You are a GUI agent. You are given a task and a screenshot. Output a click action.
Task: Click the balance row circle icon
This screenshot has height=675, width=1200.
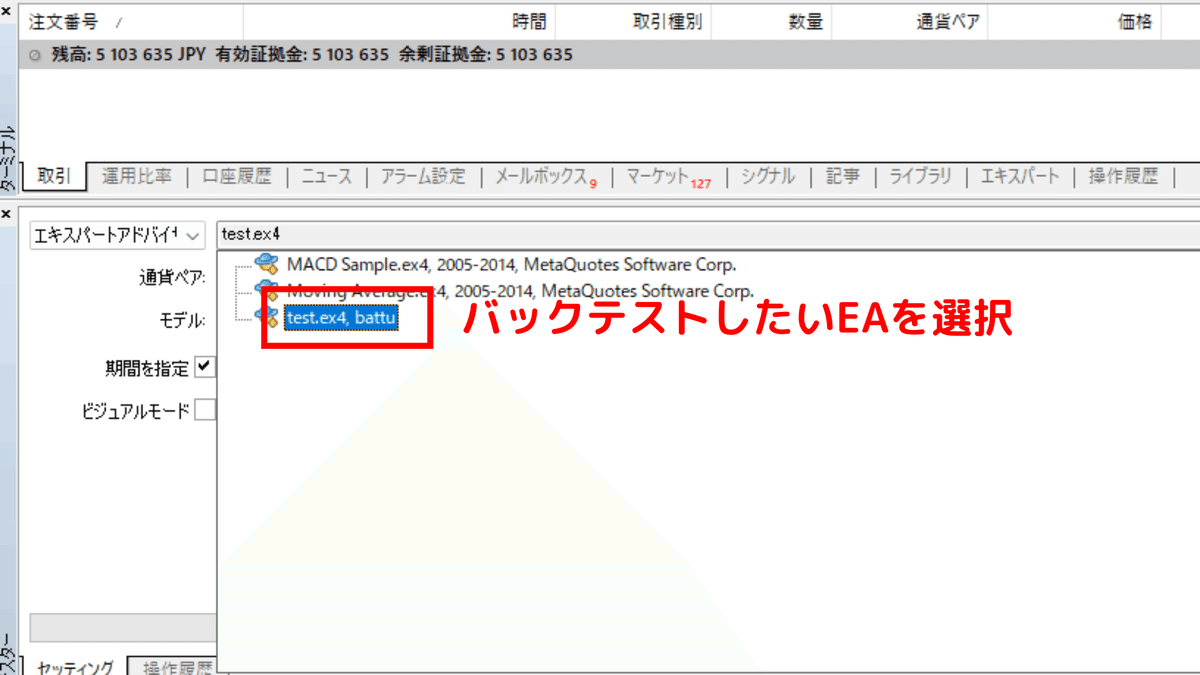[x=36, y=56]
